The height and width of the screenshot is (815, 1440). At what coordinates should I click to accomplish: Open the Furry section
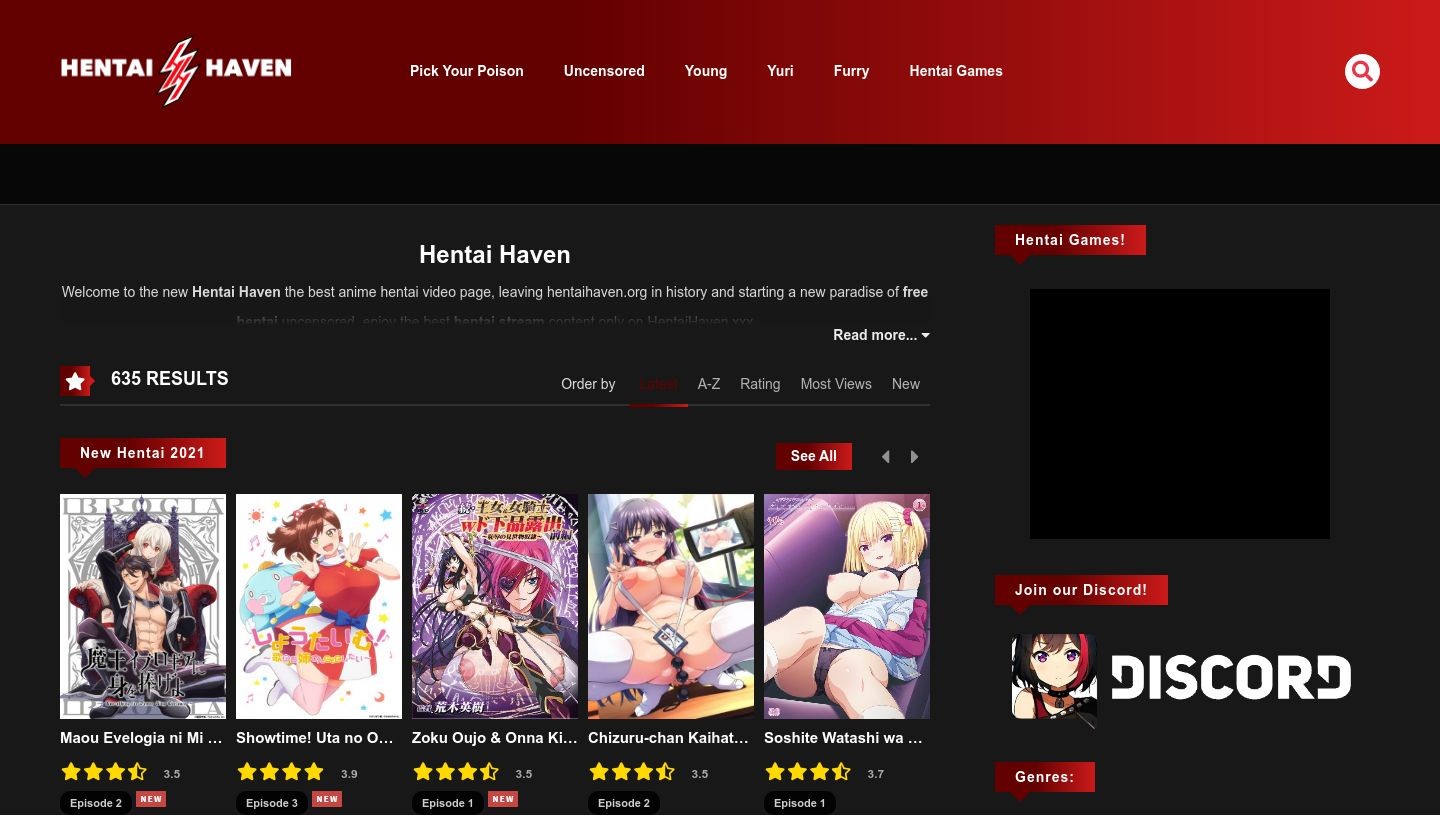851,71
